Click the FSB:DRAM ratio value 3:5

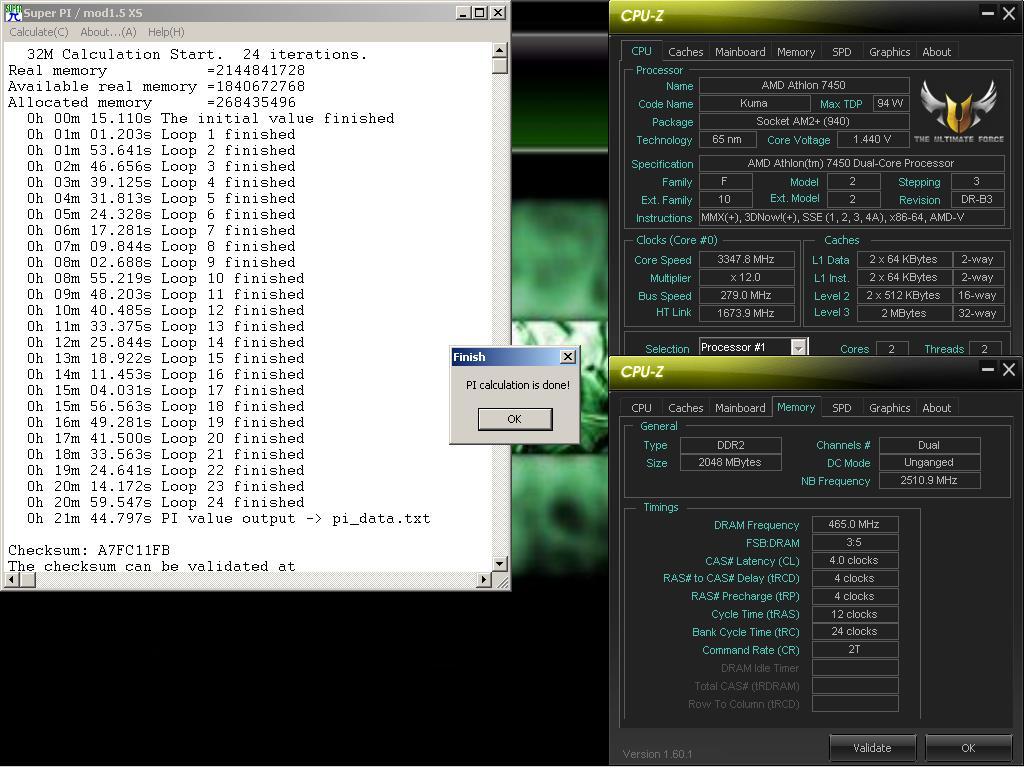(x=854, y=543)
